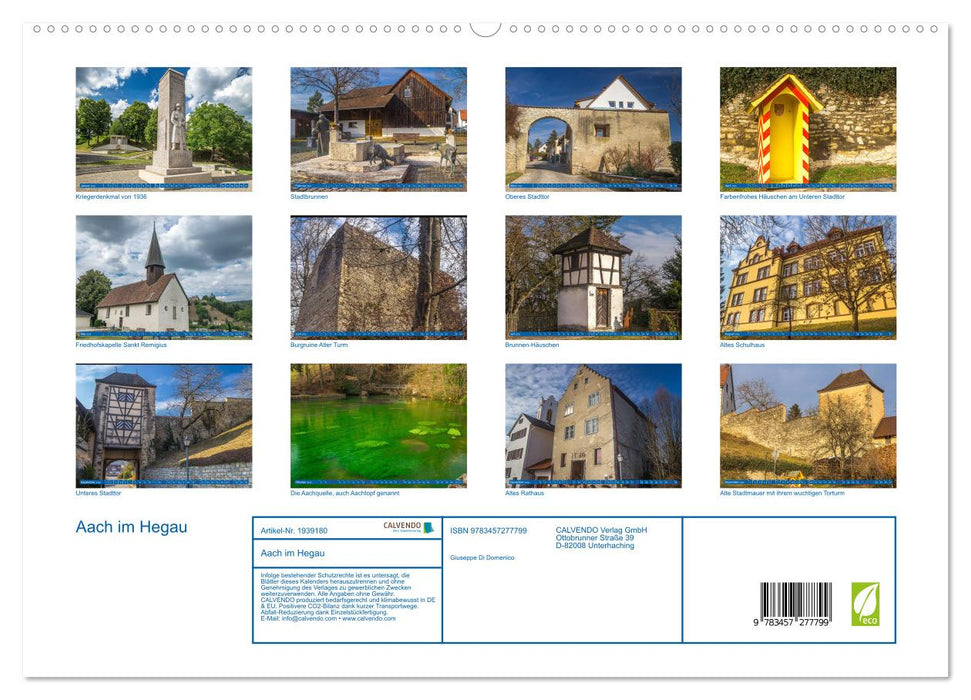
Task: Click the Artikel-Nr. 1939180 field
Action: [297, 530]
